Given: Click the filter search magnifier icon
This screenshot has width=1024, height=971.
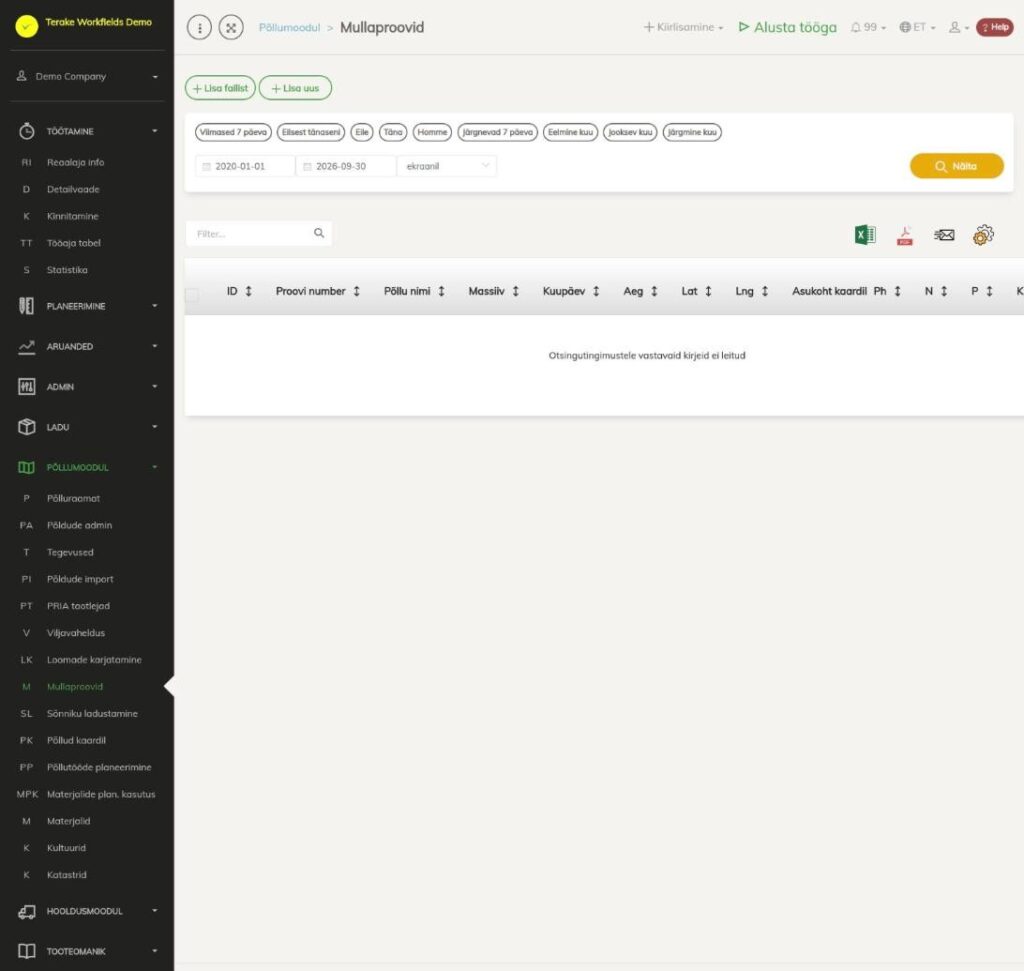Looking at the screenshot, I should pos(319,233).
